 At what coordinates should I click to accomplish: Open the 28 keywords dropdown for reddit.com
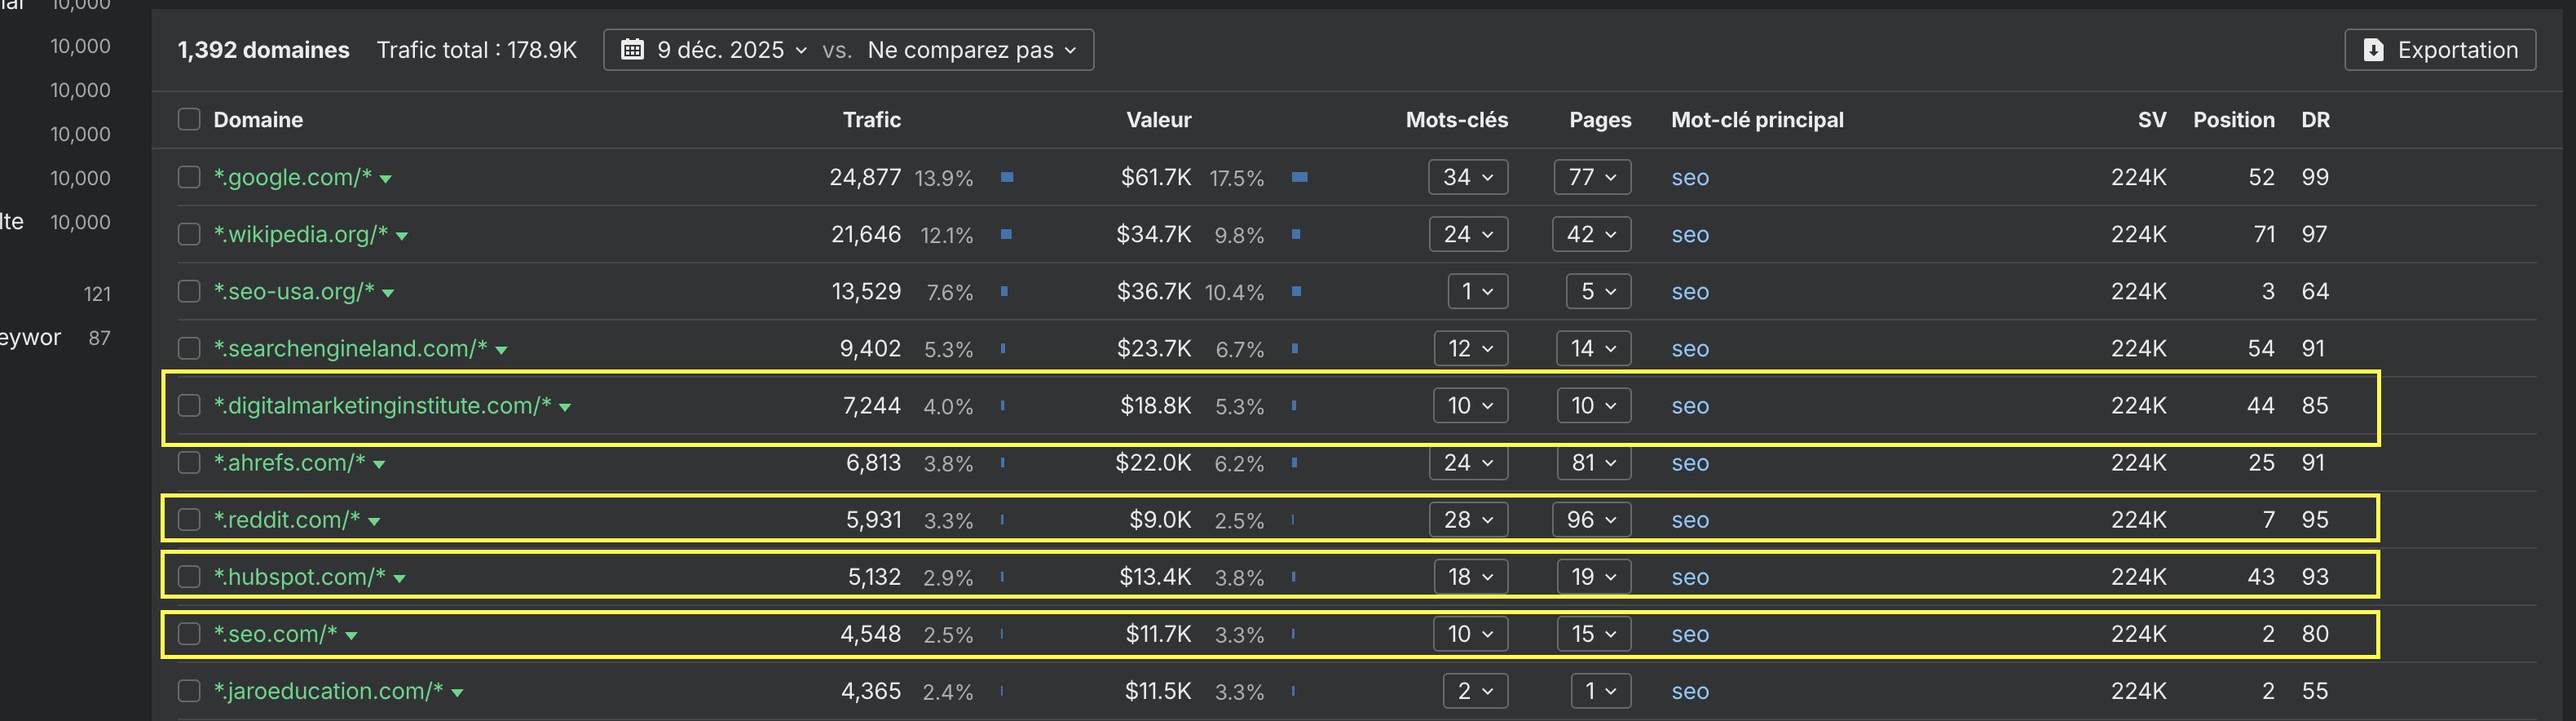[1468, 519]
